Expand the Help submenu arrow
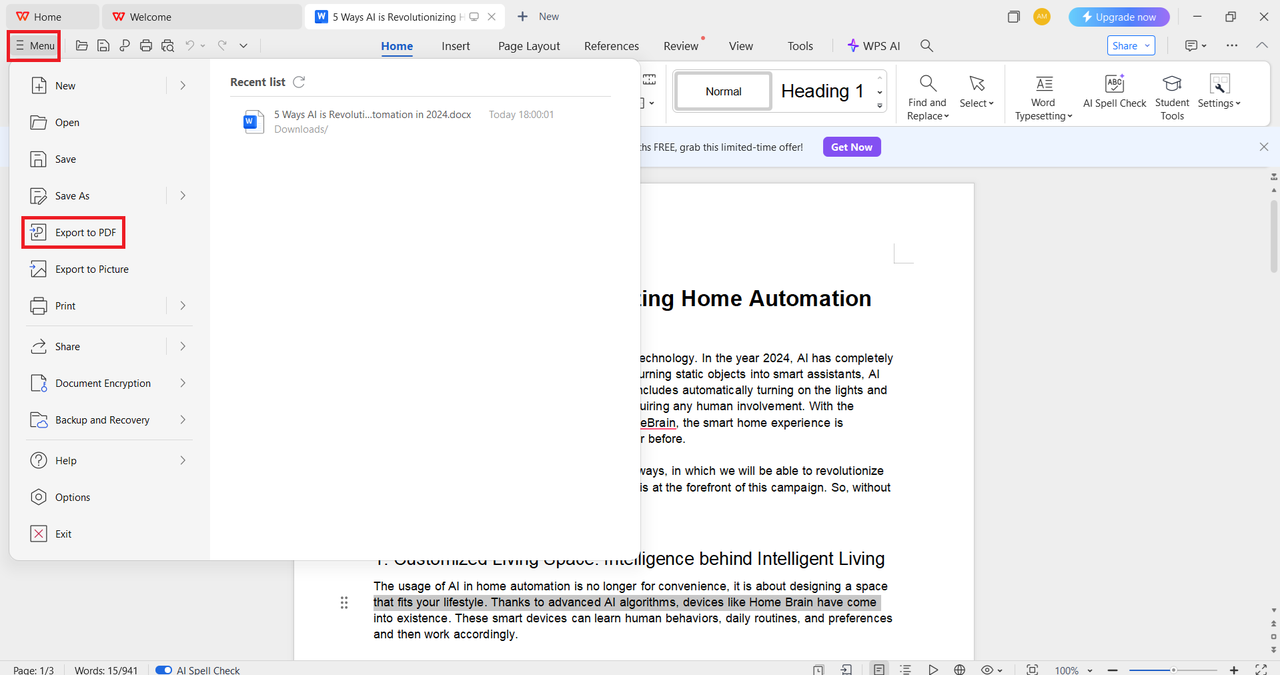The height and width of the screenshot is (675, 1280). click(183, 461)
